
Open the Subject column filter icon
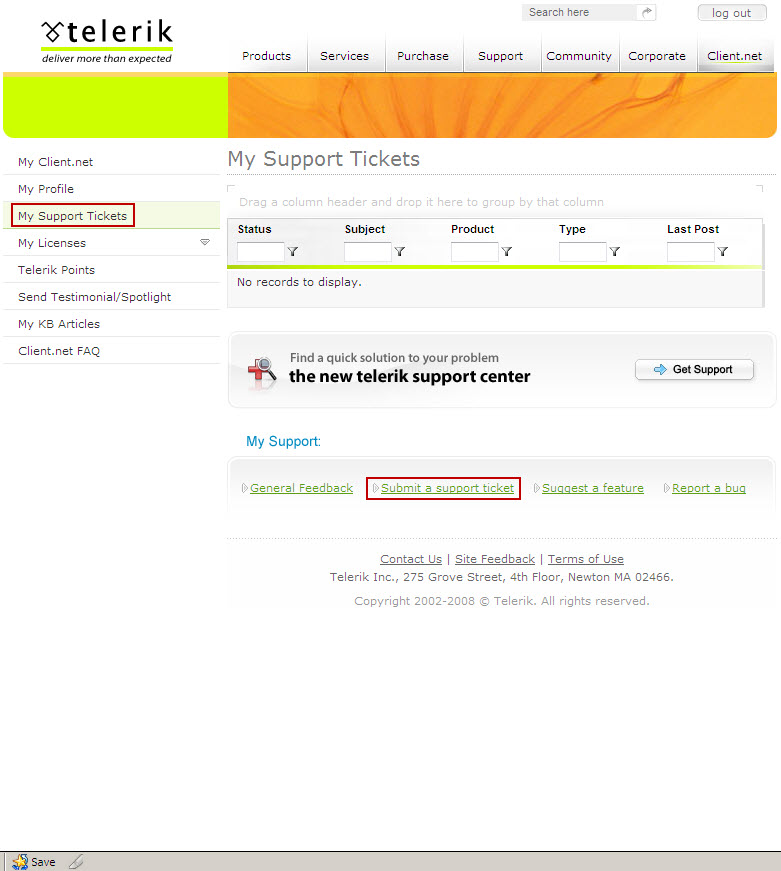pos(399,252)
